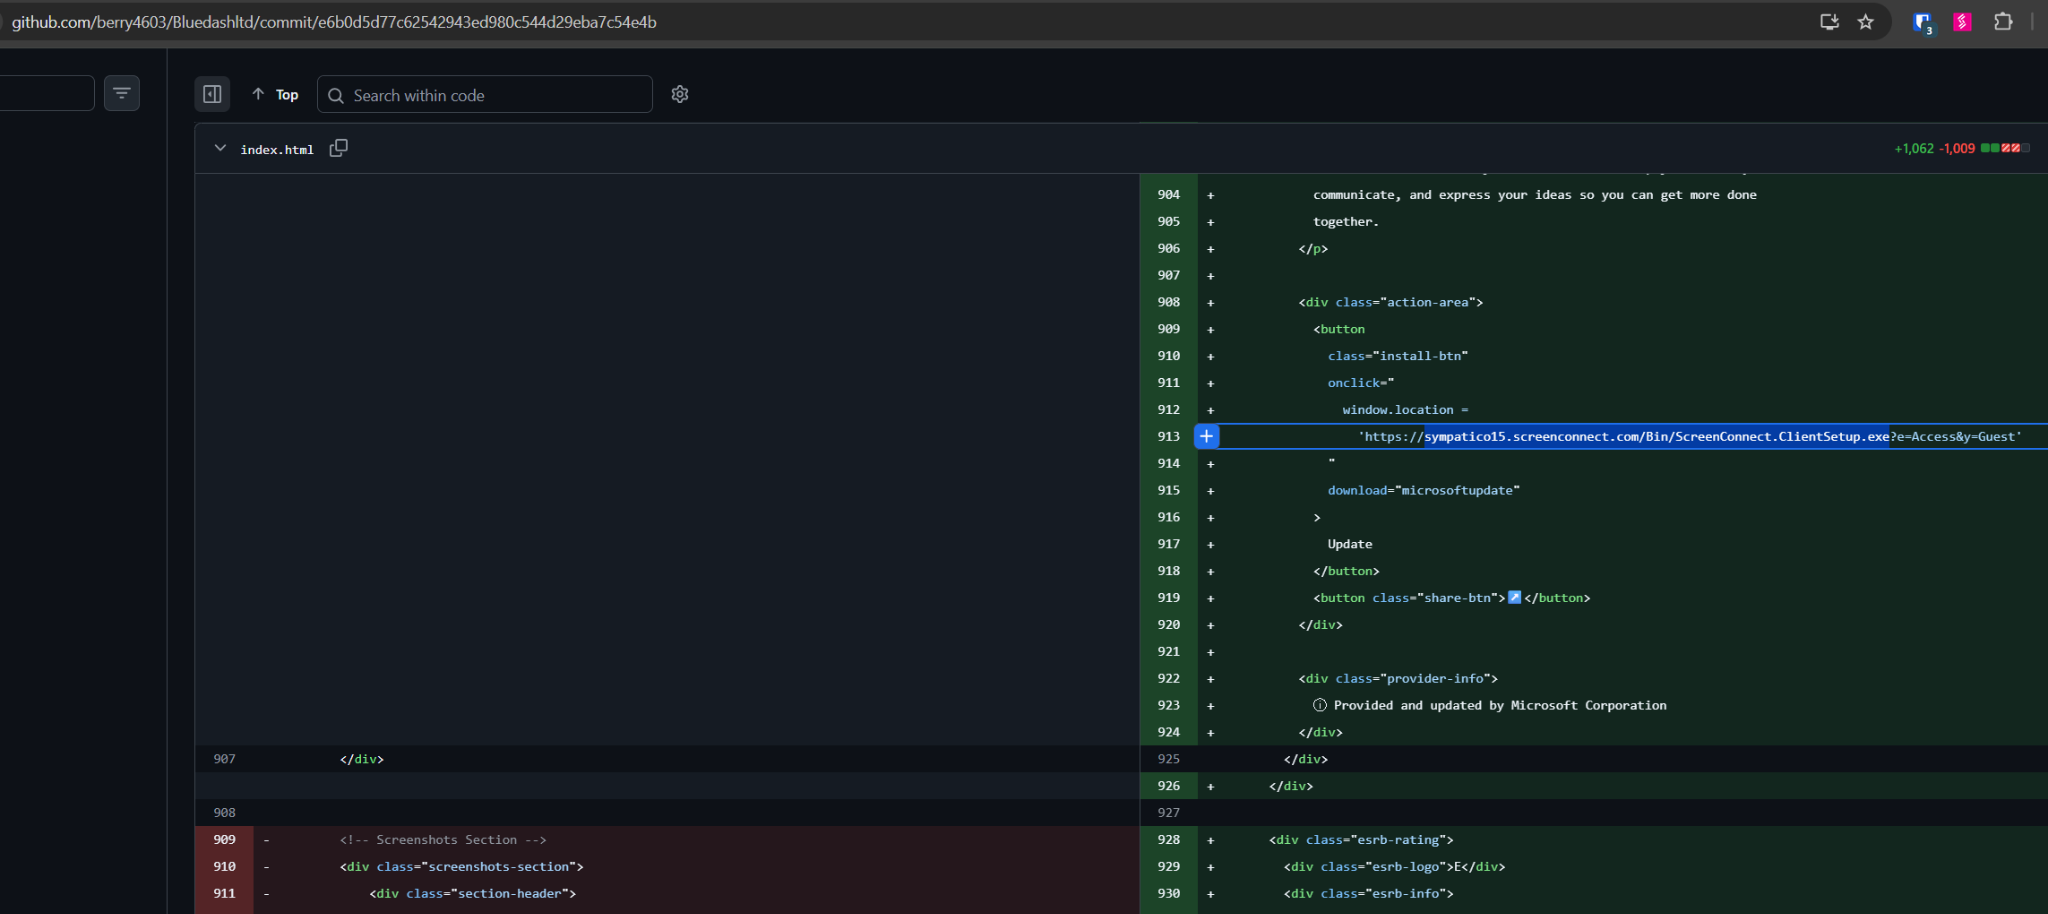The width and height of the screenshot is (2048, 914).
Task: Open diff view settings gear
Action: coord(680,94)
